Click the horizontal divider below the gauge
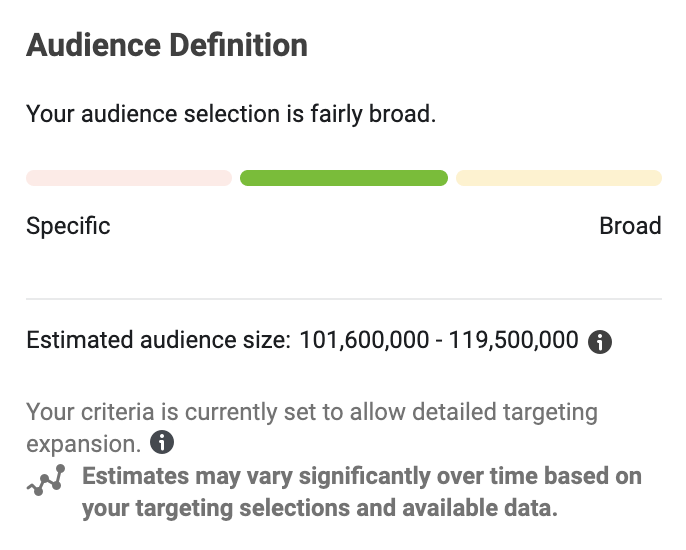Screen dimensions: 686x550 click(343, 299)
